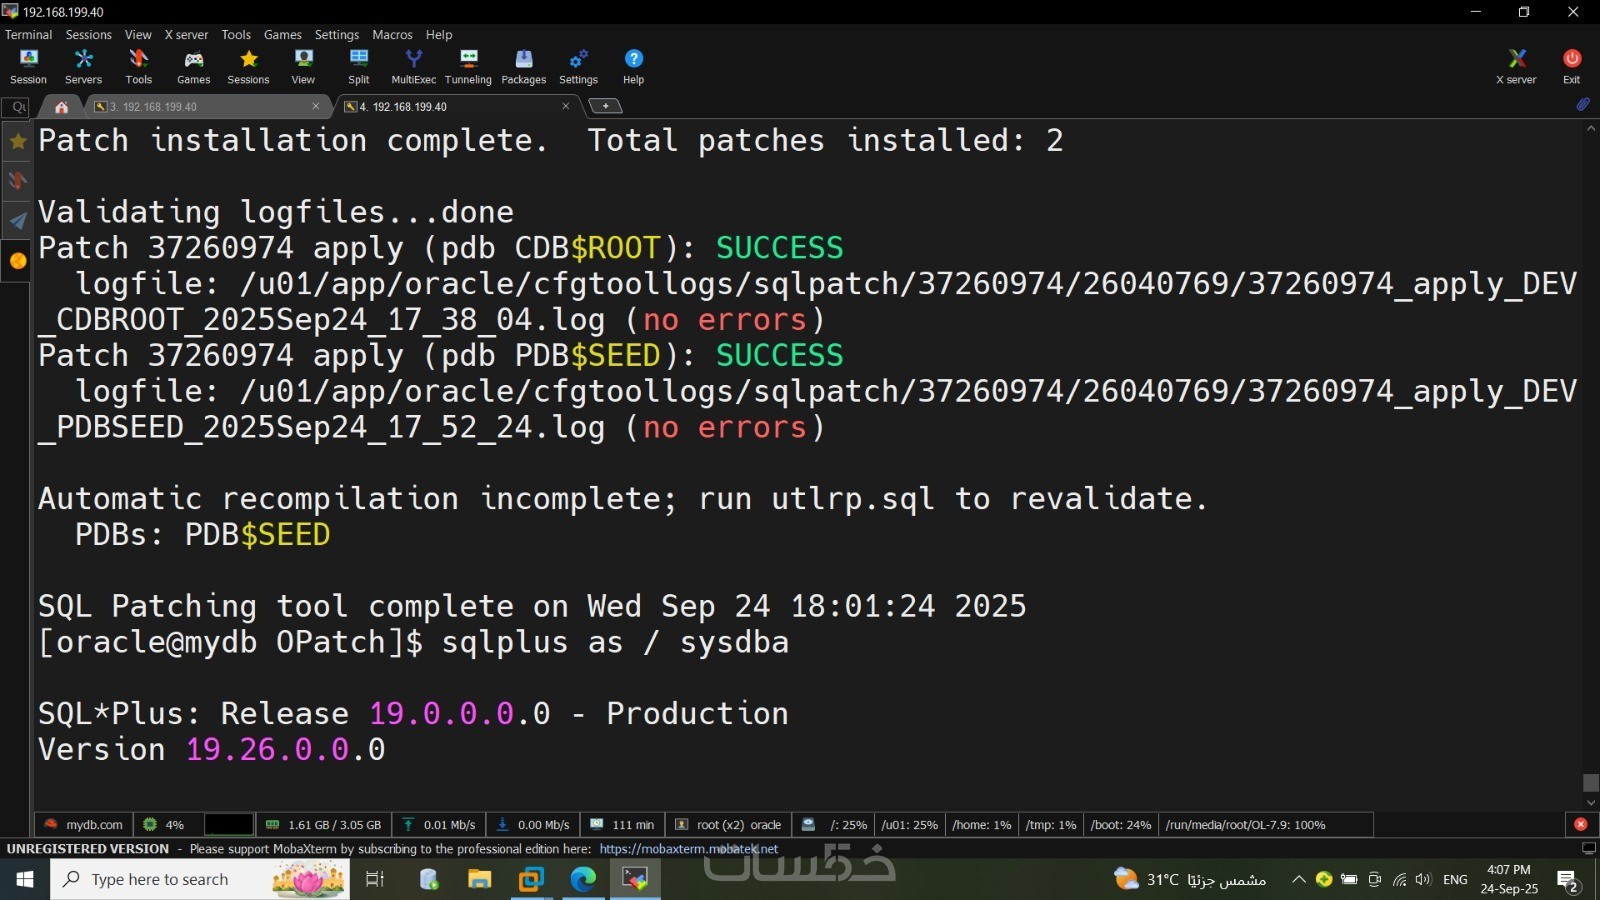1600x900 pixels.
Task: Open the Packages toolbar icon
Action: (523, 66)
